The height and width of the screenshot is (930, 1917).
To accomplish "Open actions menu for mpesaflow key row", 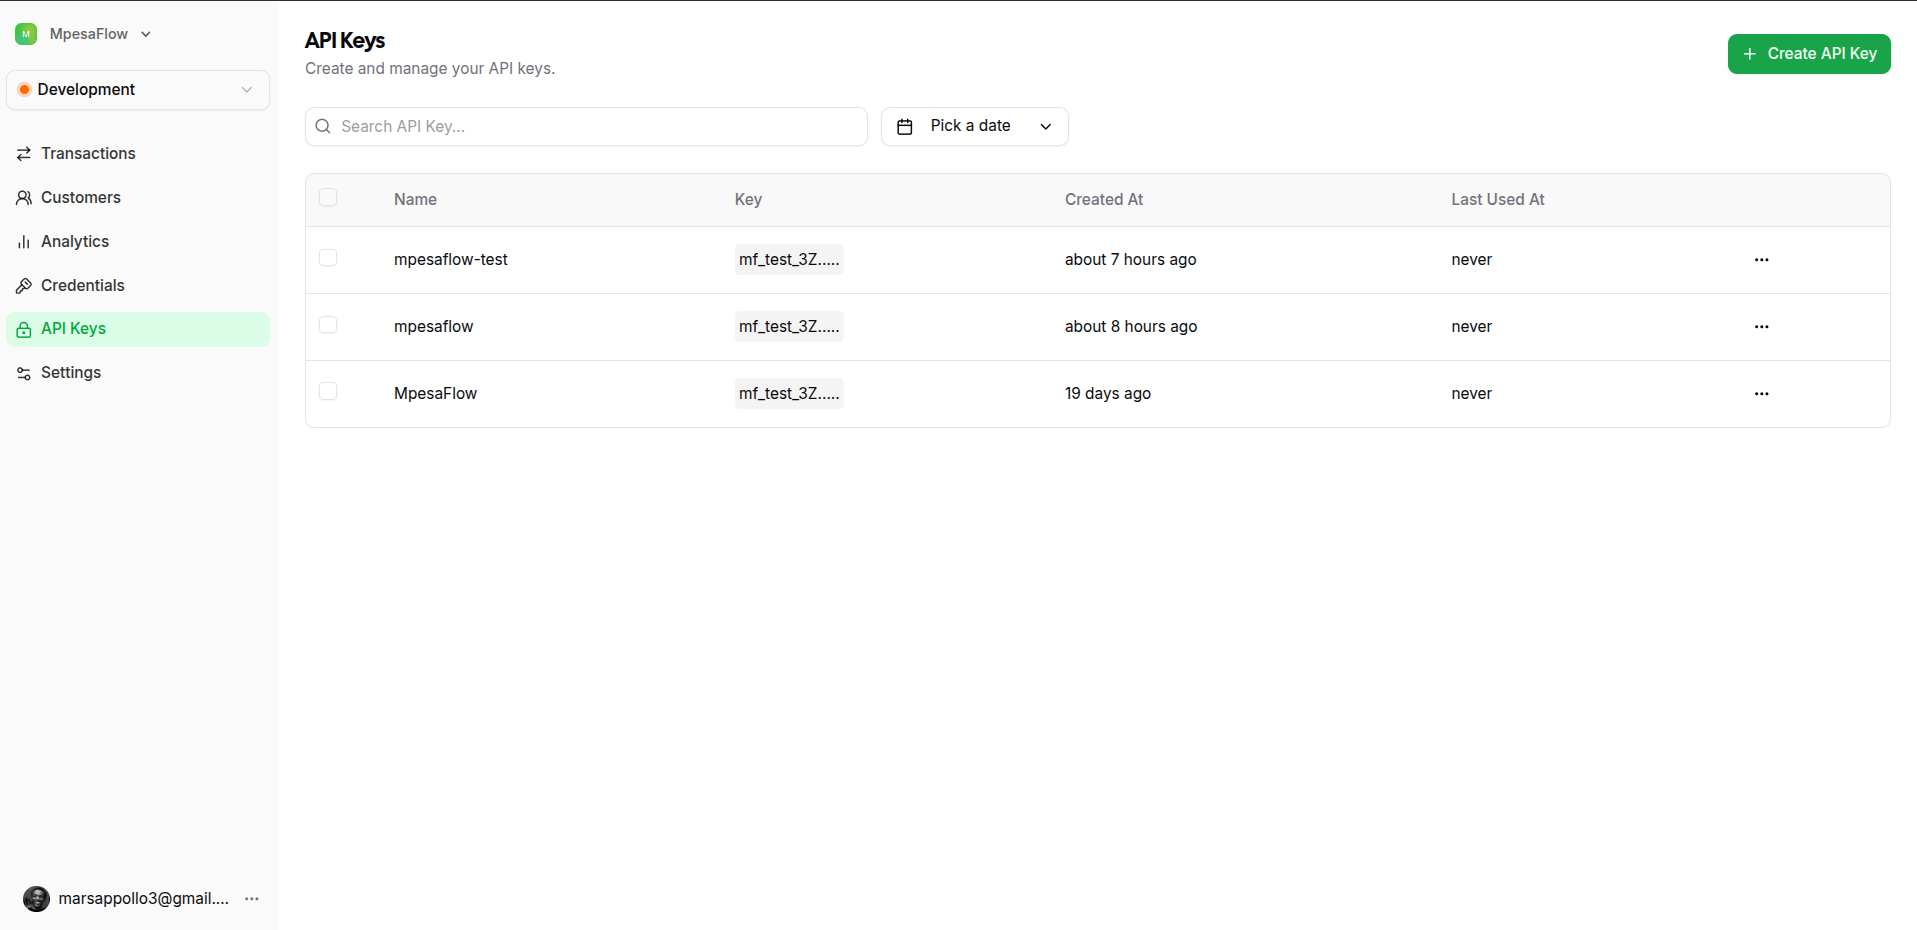I will pos(1762,327).
